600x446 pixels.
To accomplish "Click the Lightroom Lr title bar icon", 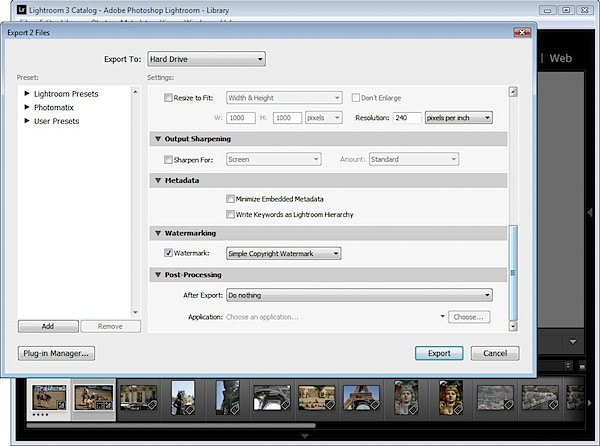I will coord(22,10).
